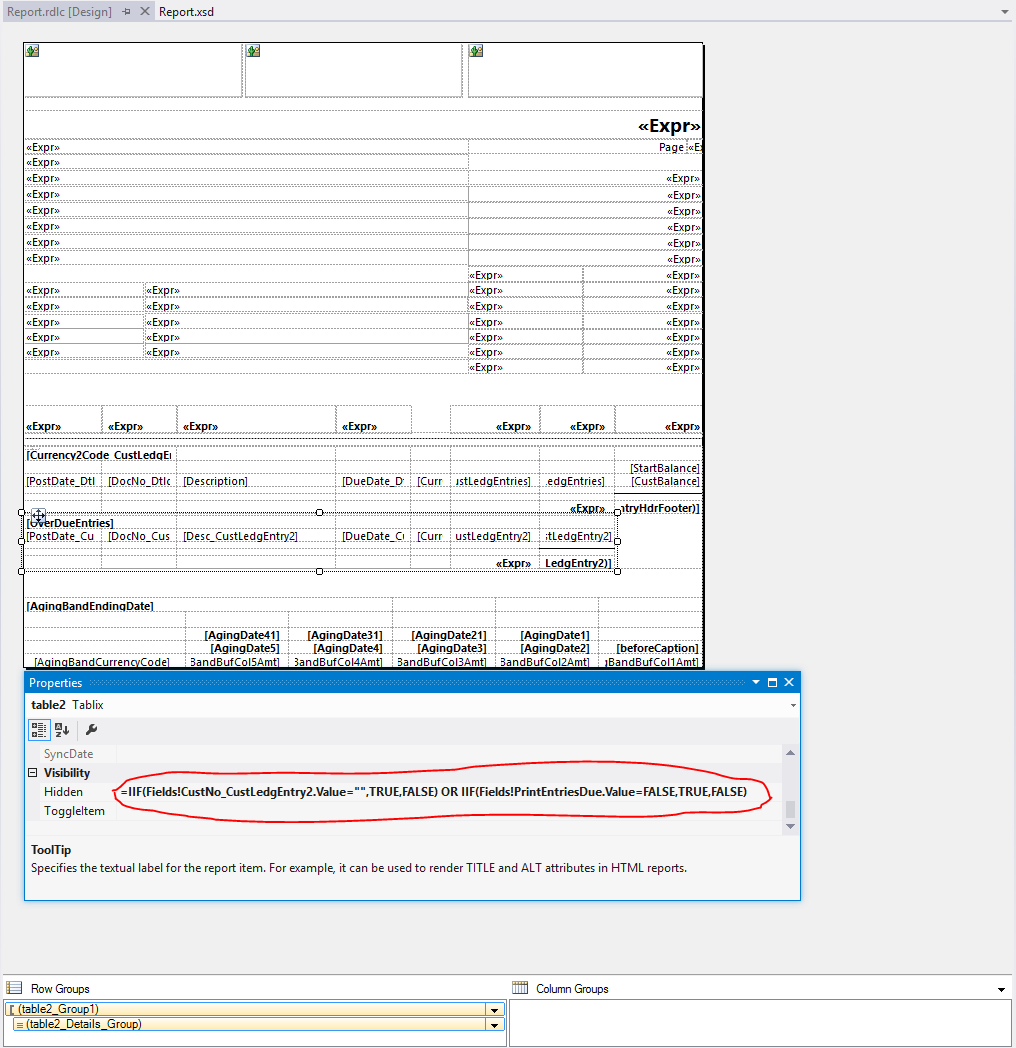This screenshot has height=1048, width=1016.
Task: Open Property Pages via the wrench icon
Action: point(89,729)
